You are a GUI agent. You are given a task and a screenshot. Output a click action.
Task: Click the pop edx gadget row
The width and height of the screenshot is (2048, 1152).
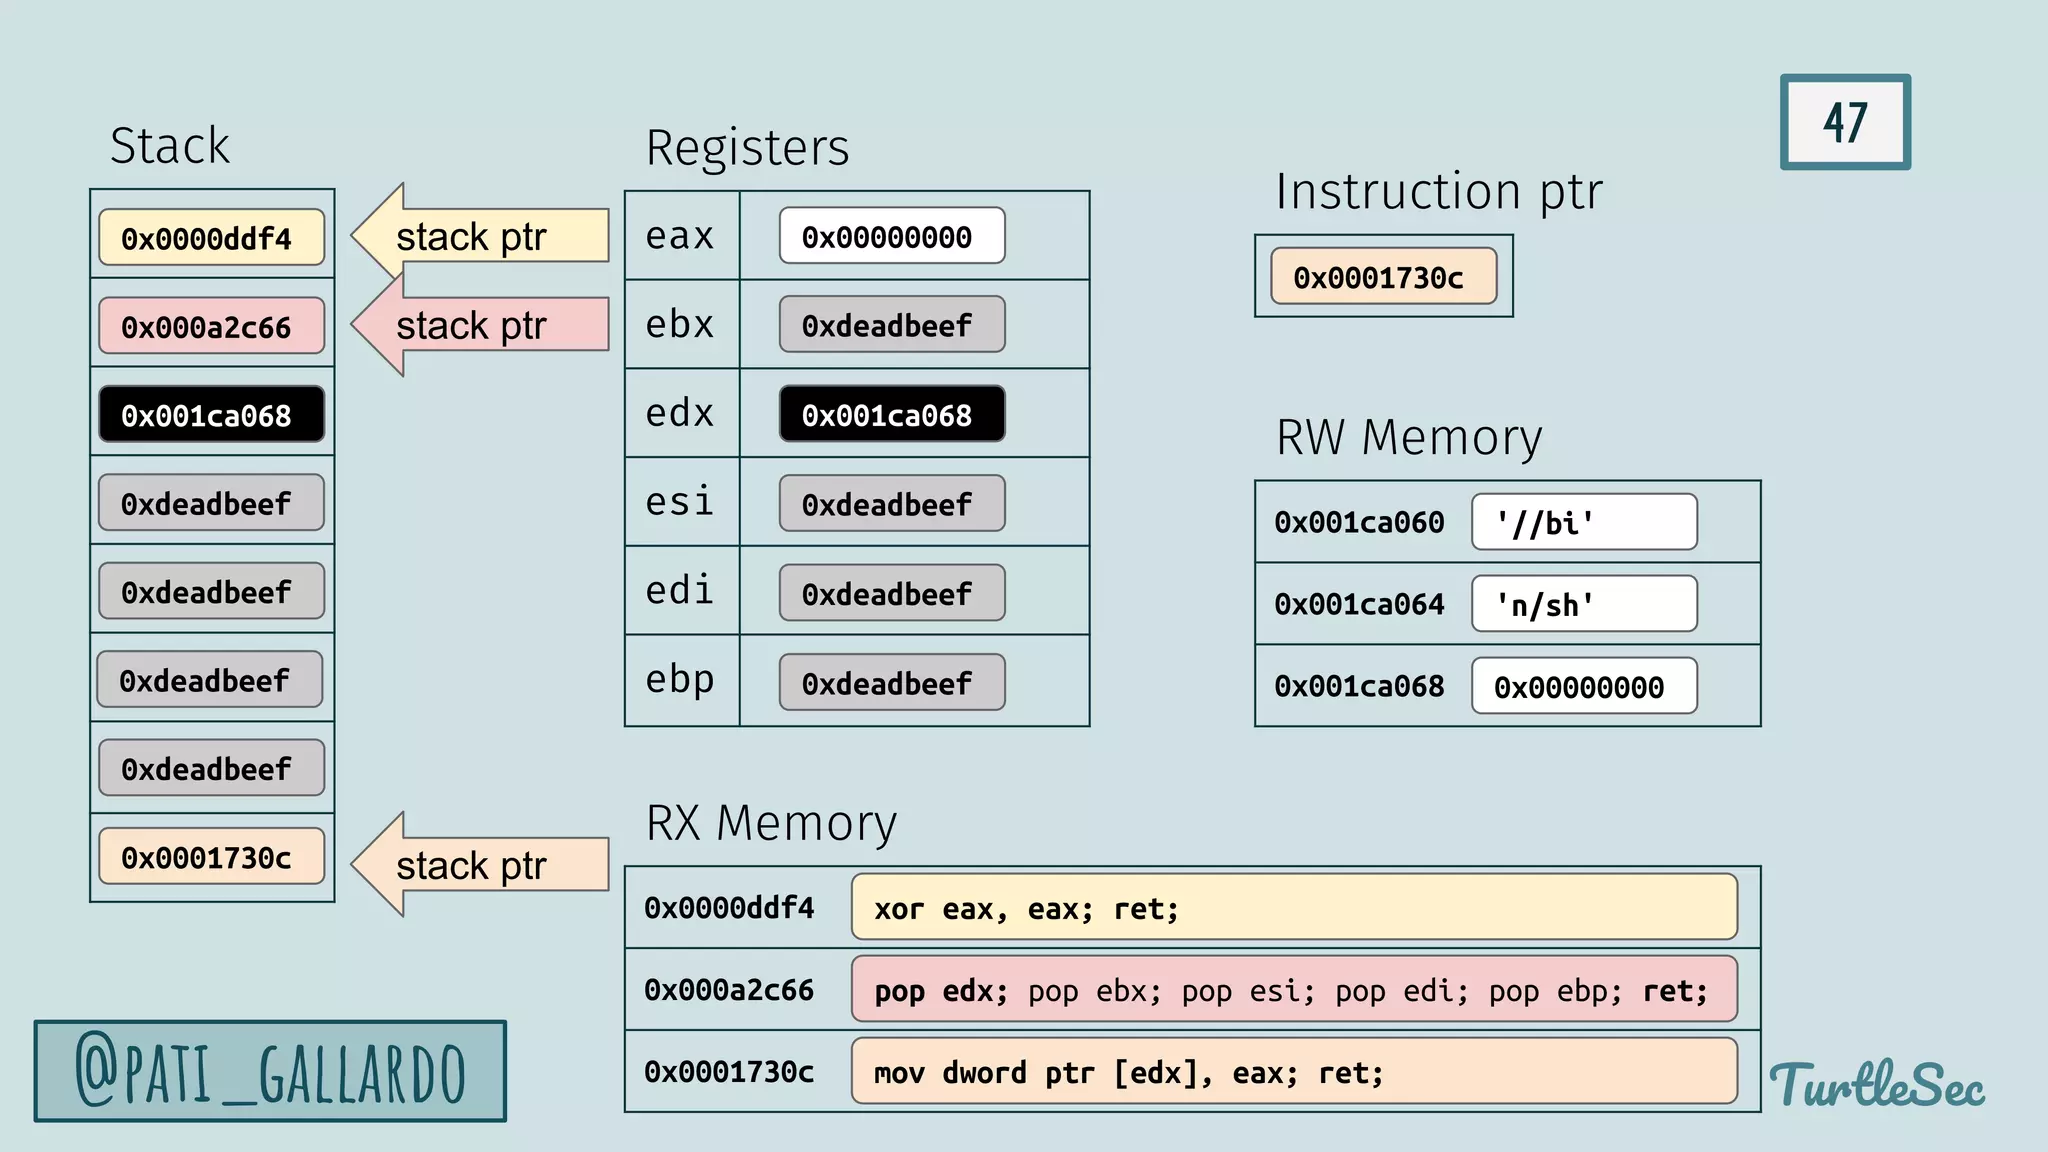[1294, 990]
